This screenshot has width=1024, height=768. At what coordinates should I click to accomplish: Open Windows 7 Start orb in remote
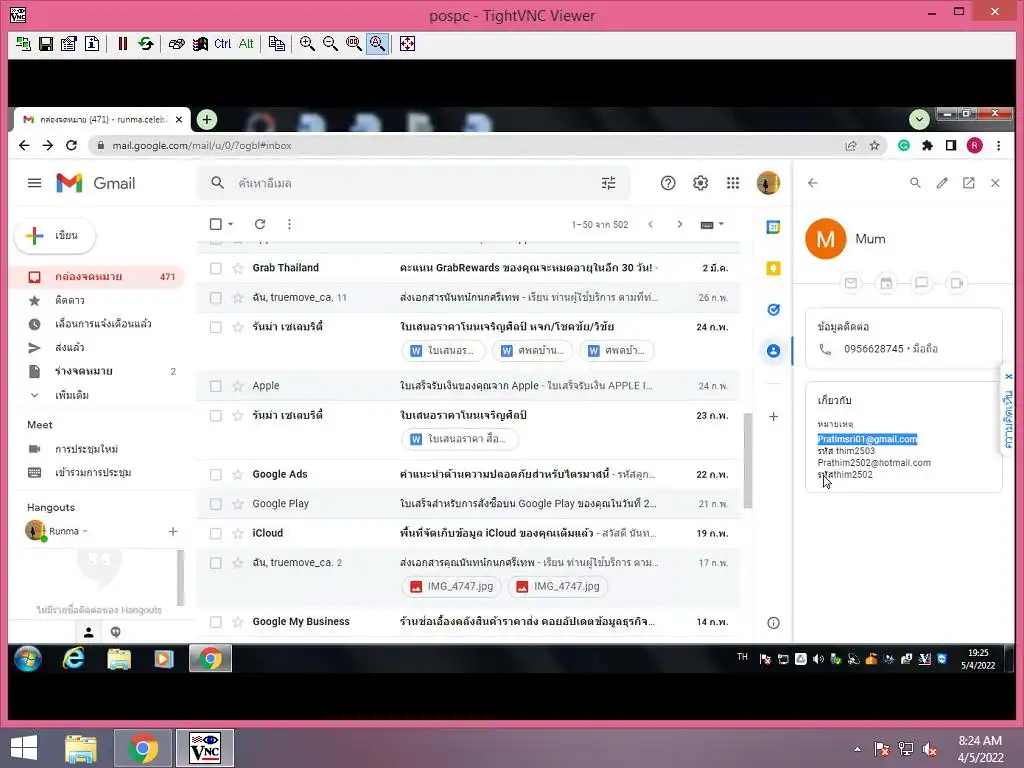coord(27,659)
